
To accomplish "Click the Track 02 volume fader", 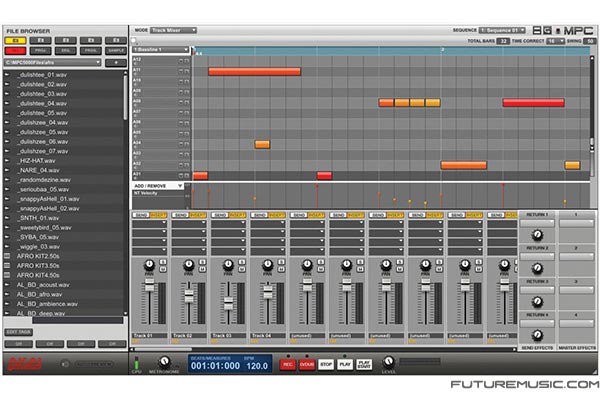I will (x=189, y=296).
